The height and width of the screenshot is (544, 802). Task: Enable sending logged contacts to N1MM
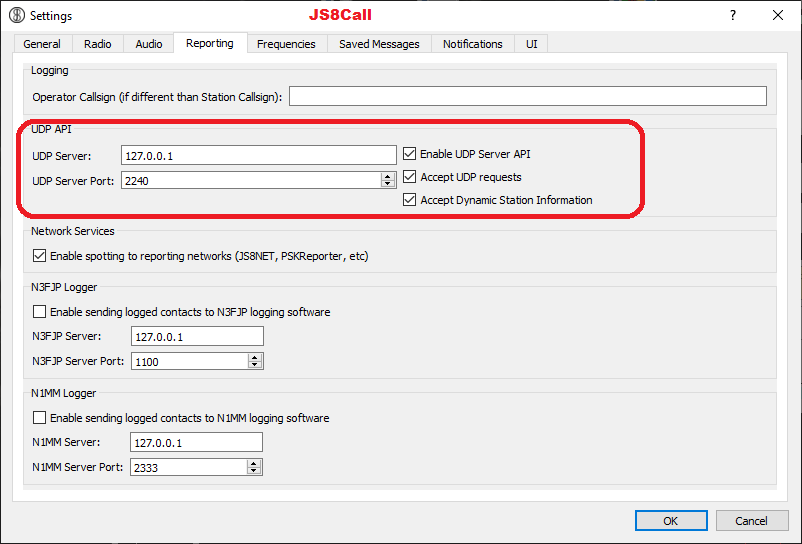click(40, 418)
